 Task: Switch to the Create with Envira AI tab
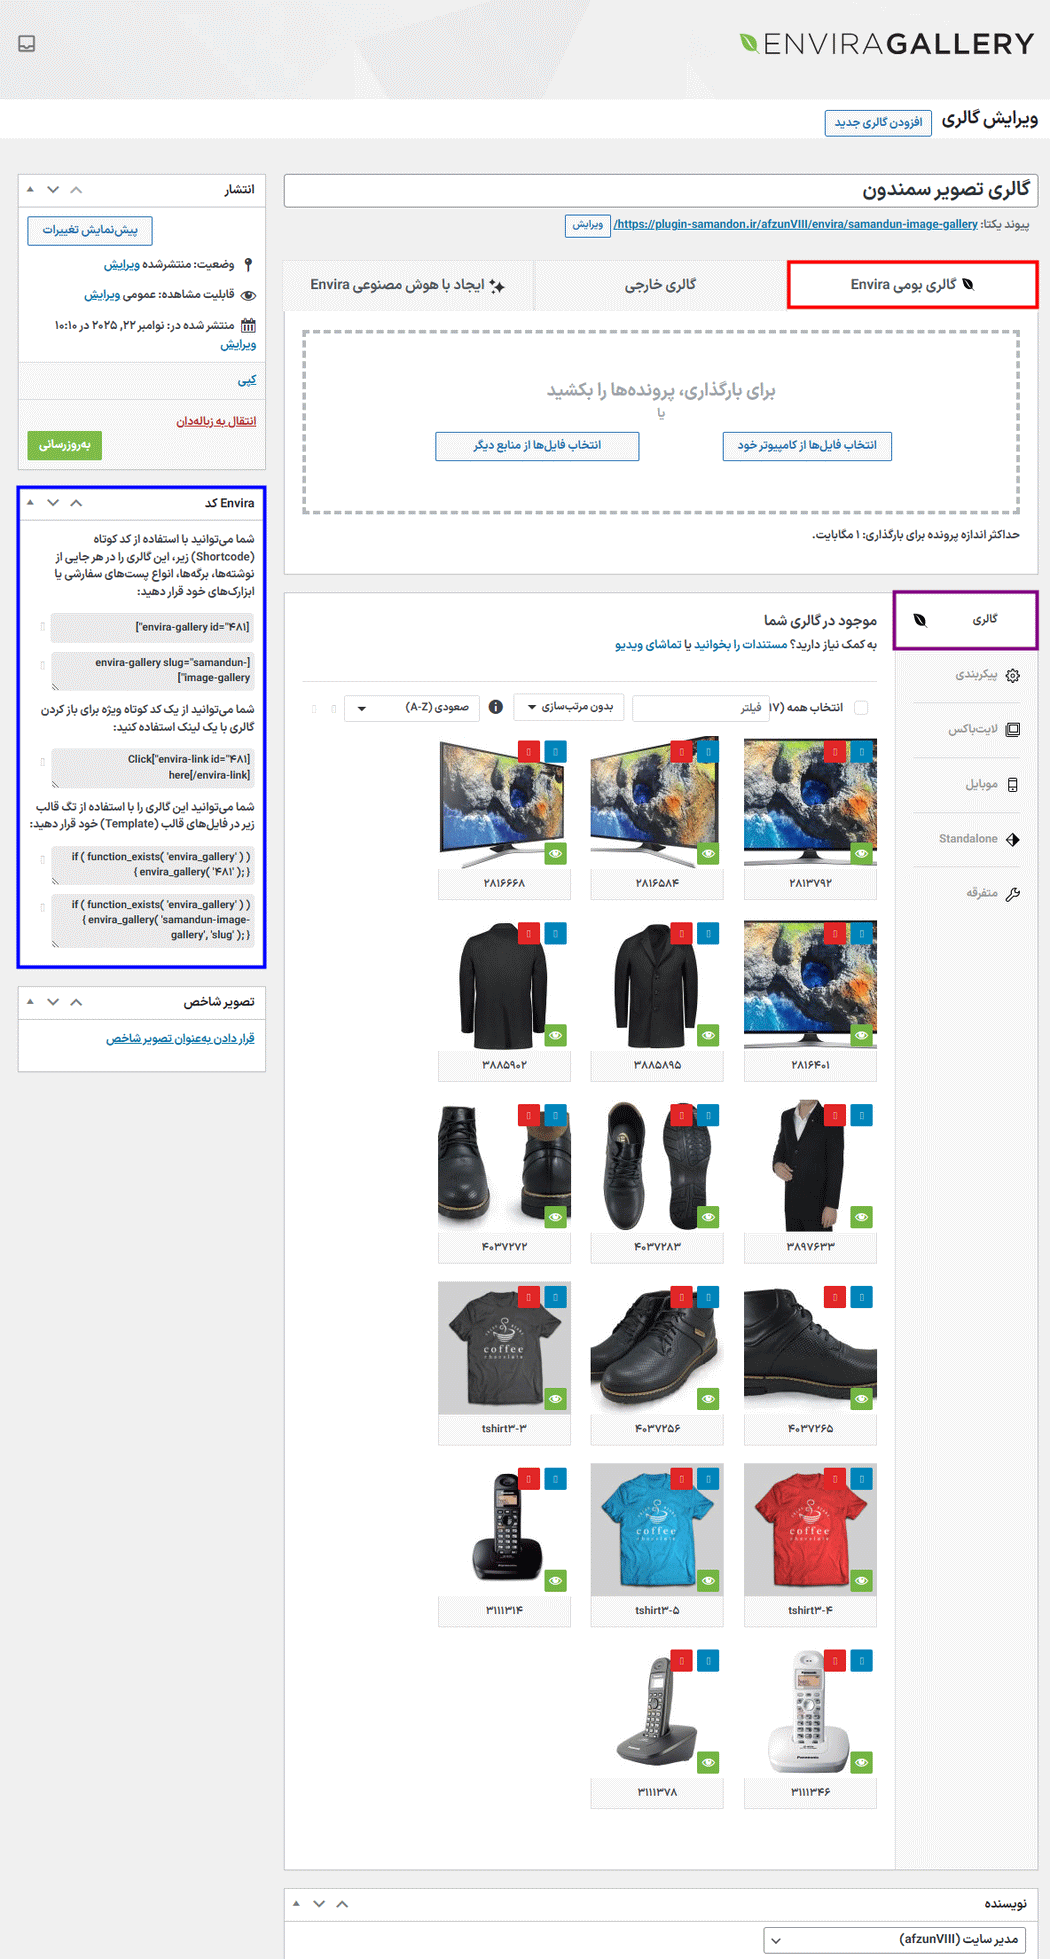tap(408, 285)
